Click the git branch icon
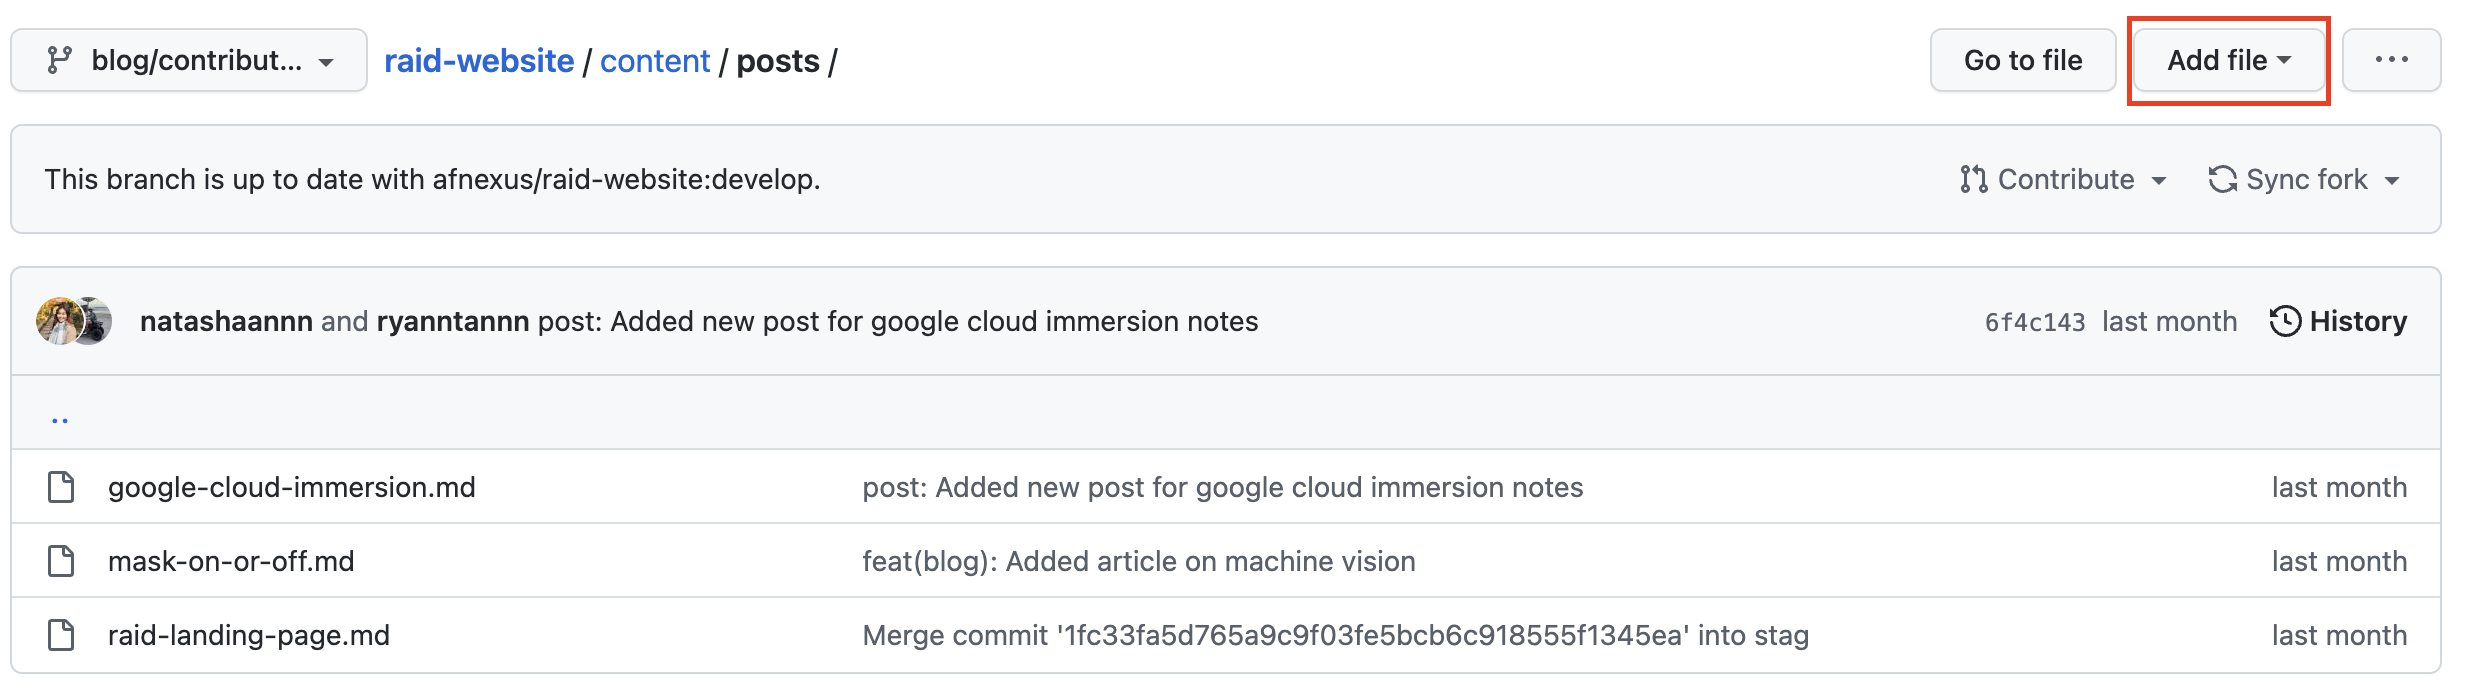This screenshot has height=700, width=2466. [x=59, y=60]
